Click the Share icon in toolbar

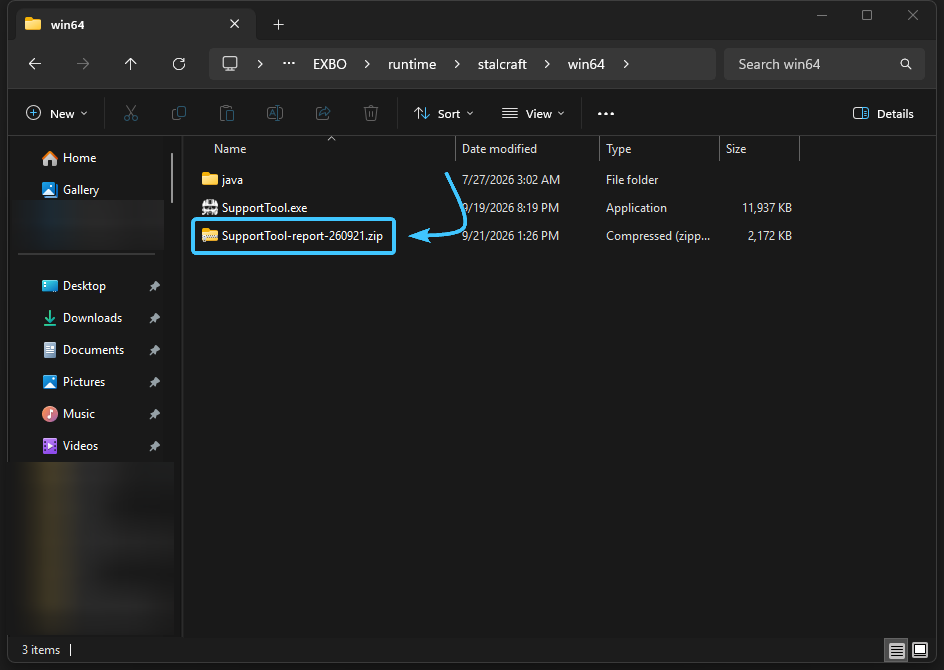coord(323,113)
